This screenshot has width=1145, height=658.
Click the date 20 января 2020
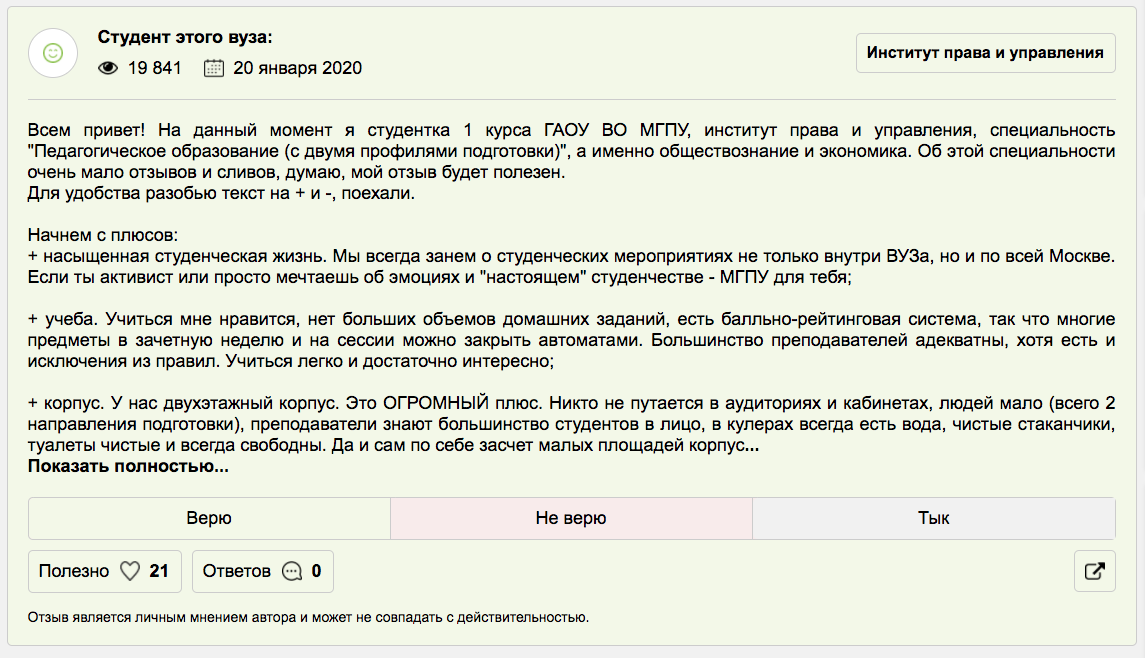(x=297, y=68)
